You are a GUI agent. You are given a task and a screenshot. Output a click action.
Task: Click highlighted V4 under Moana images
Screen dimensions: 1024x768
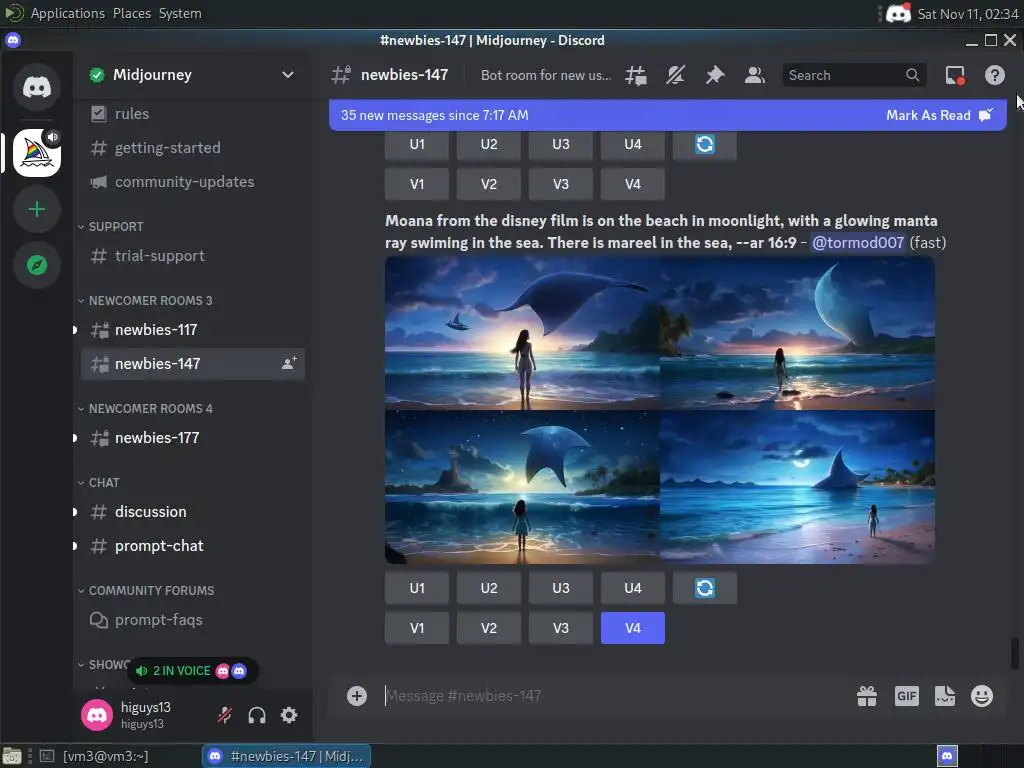633,628
